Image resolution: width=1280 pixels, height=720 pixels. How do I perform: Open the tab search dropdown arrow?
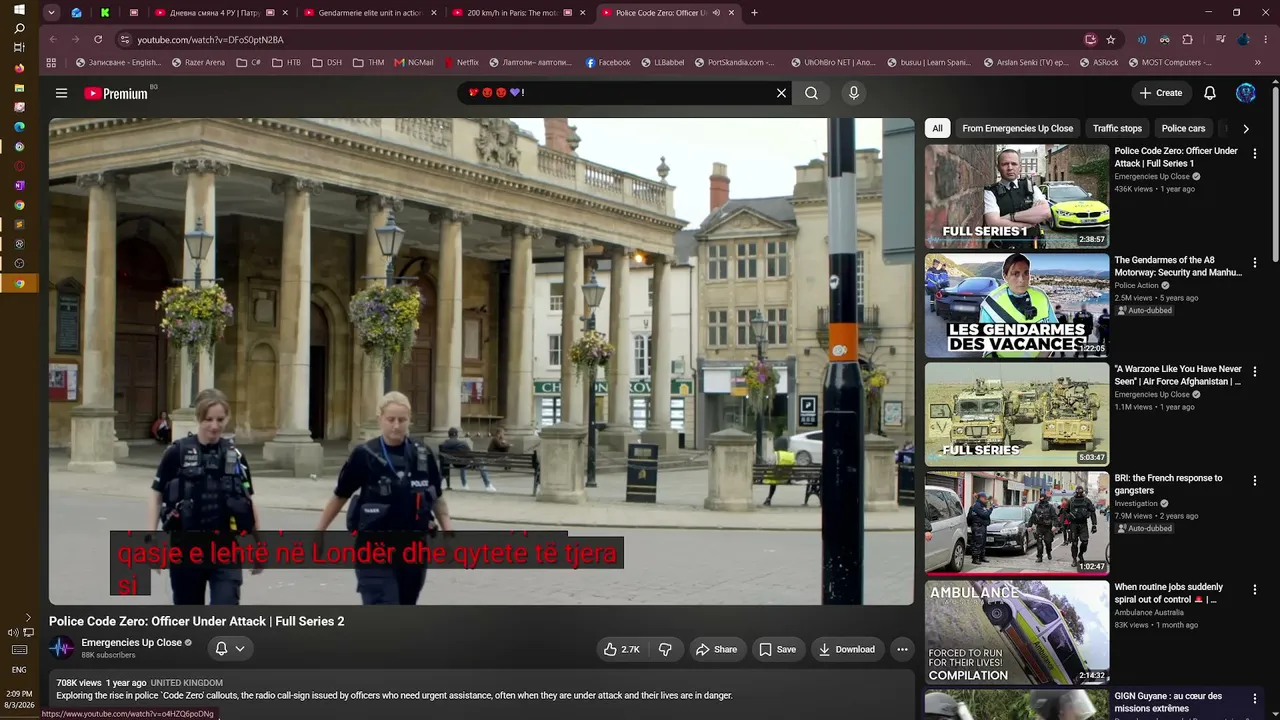point(51,13)
